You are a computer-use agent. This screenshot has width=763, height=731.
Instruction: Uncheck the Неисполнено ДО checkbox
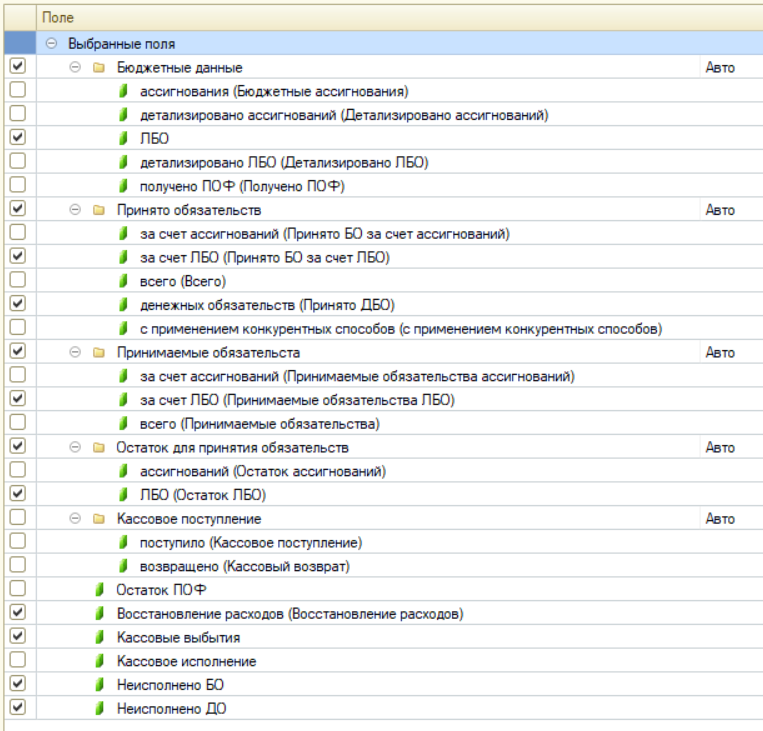pos(17,708)
